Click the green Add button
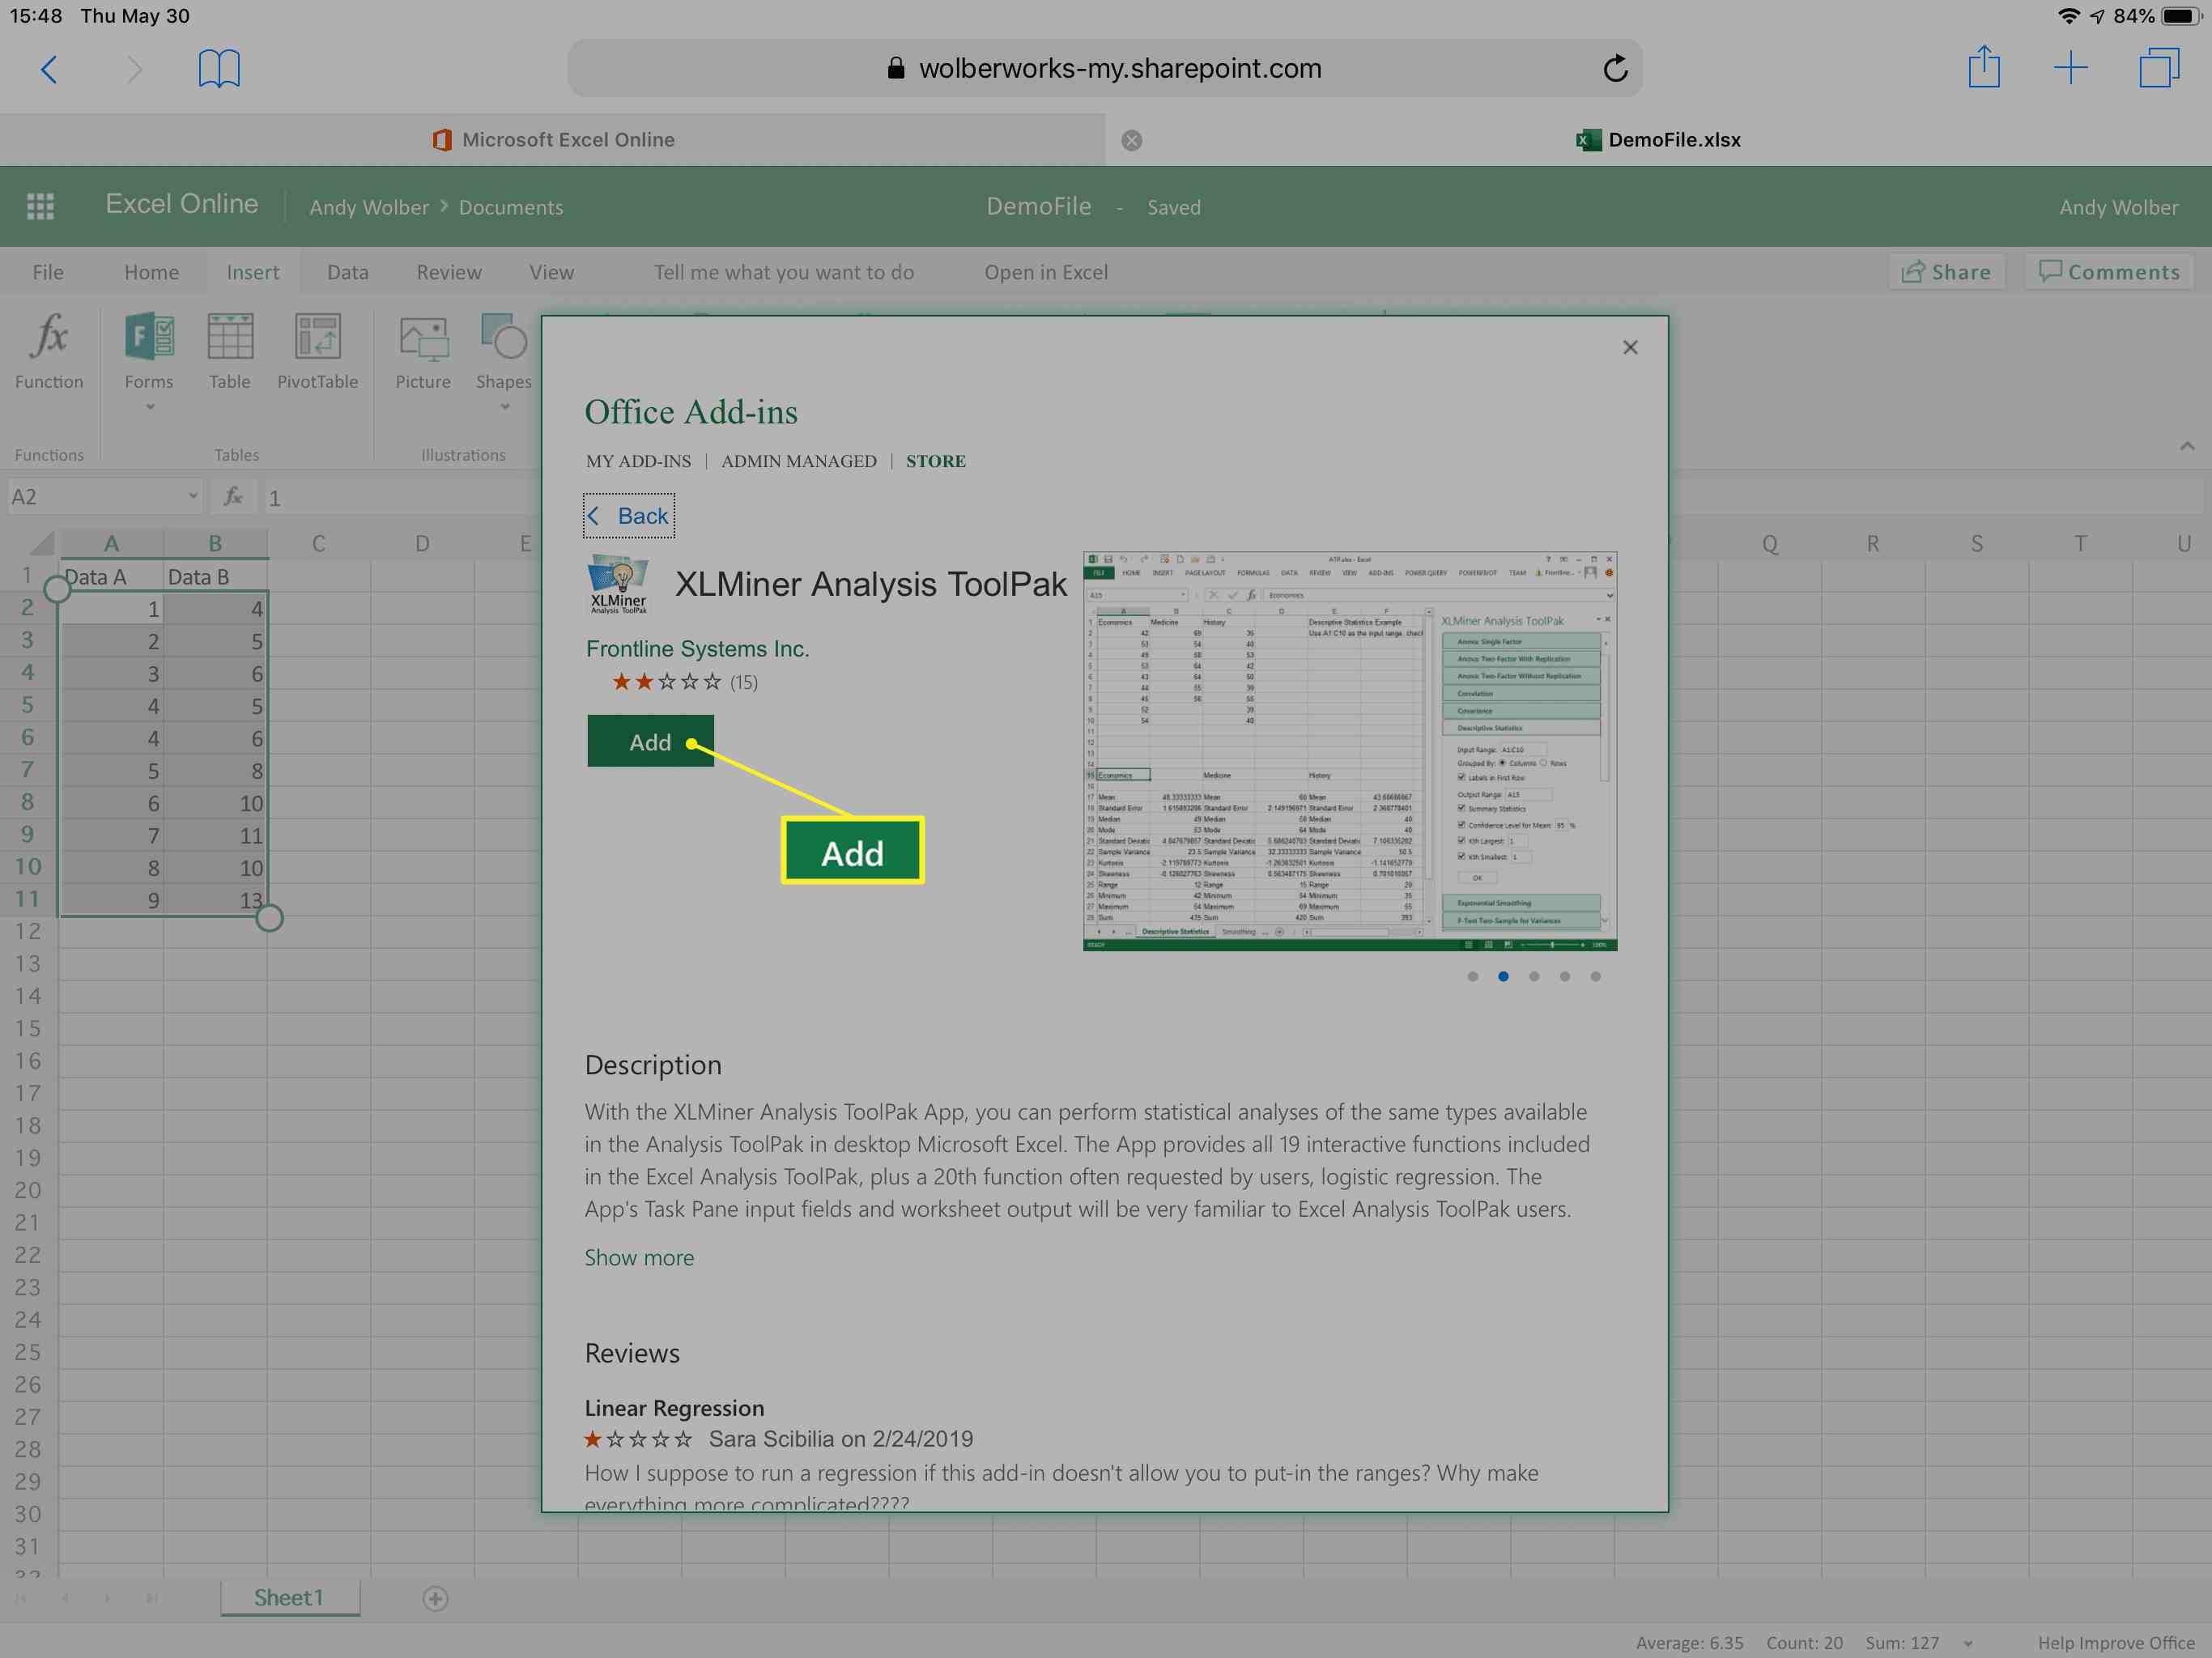The height and width of the screenshot is (1658, 2212). point(650,741)
